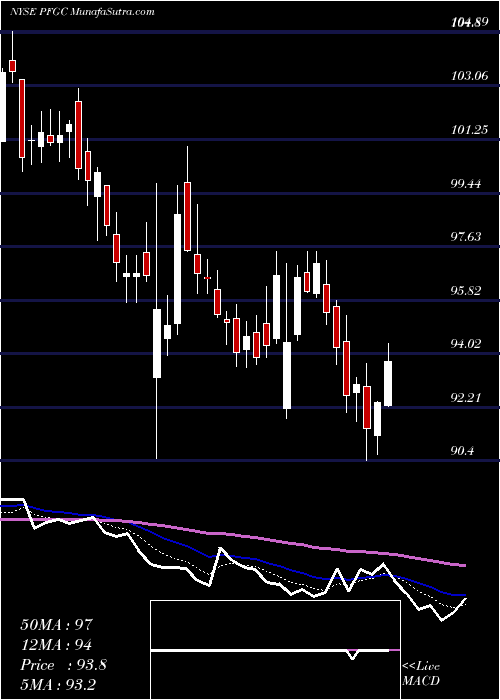
Task: Select the 95.82 price level label
Action: (466, 291)
